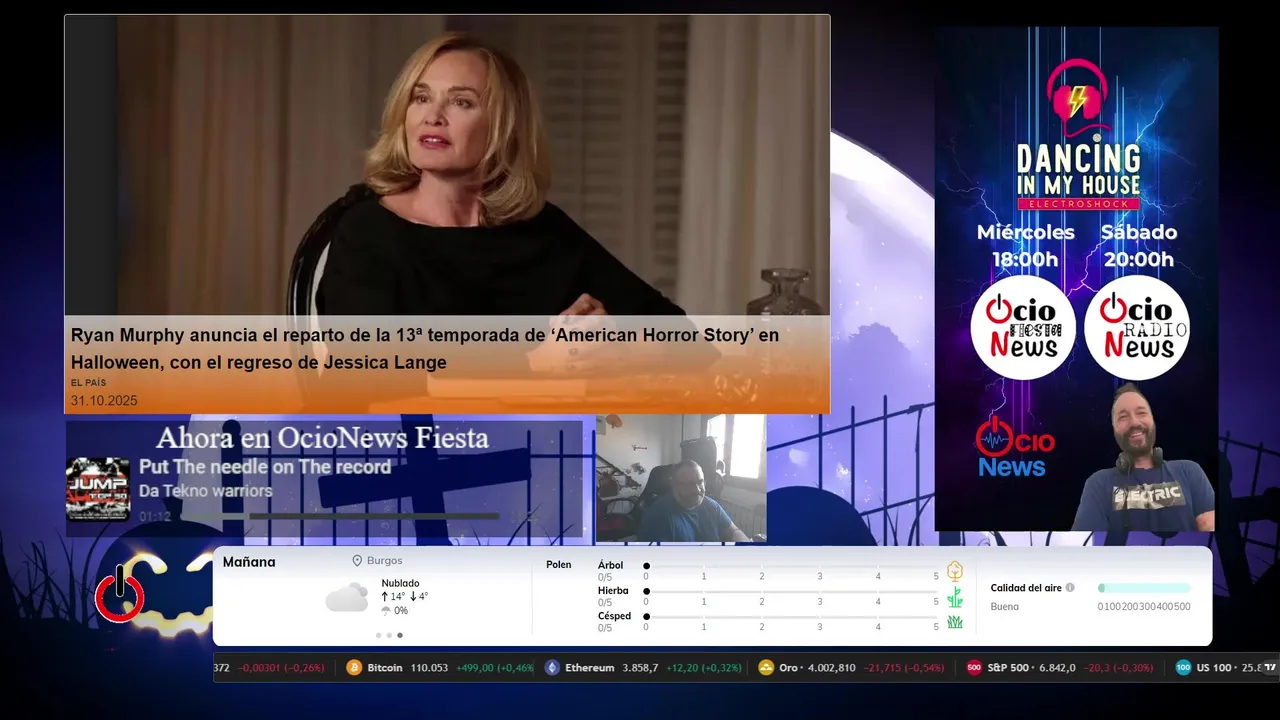
Task: Click the Oro price 4.002,810
Action: [x=831, y=668]
